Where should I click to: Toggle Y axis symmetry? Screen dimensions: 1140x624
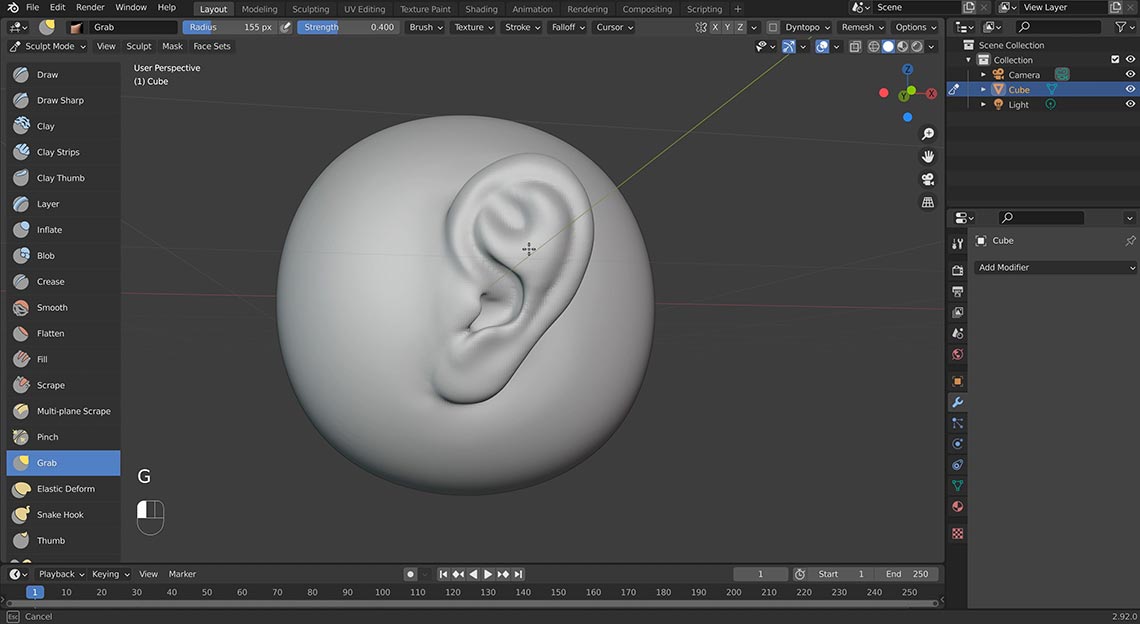coord(727,27)
